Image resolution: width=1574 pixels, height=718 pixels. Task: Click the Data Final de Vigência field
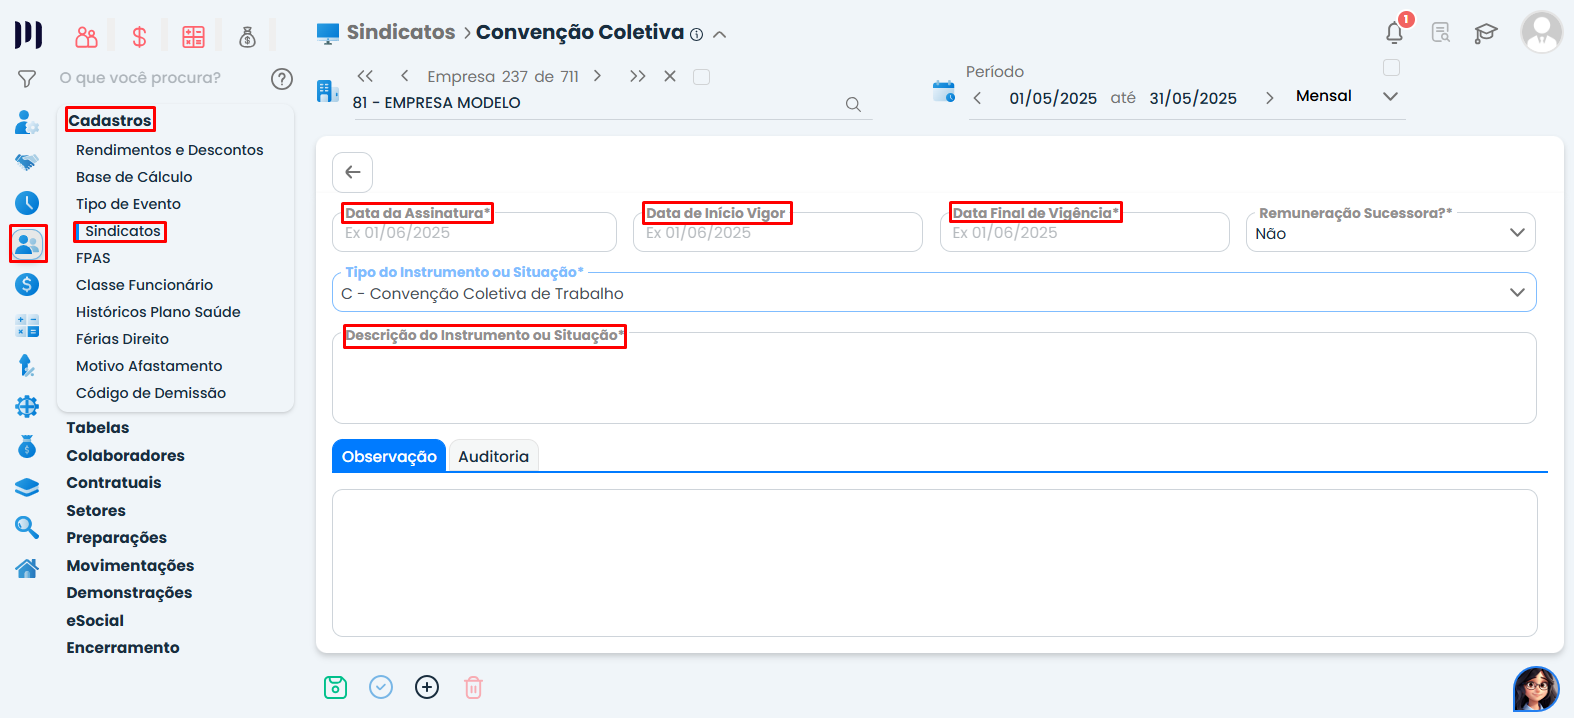click(1085, 232)
